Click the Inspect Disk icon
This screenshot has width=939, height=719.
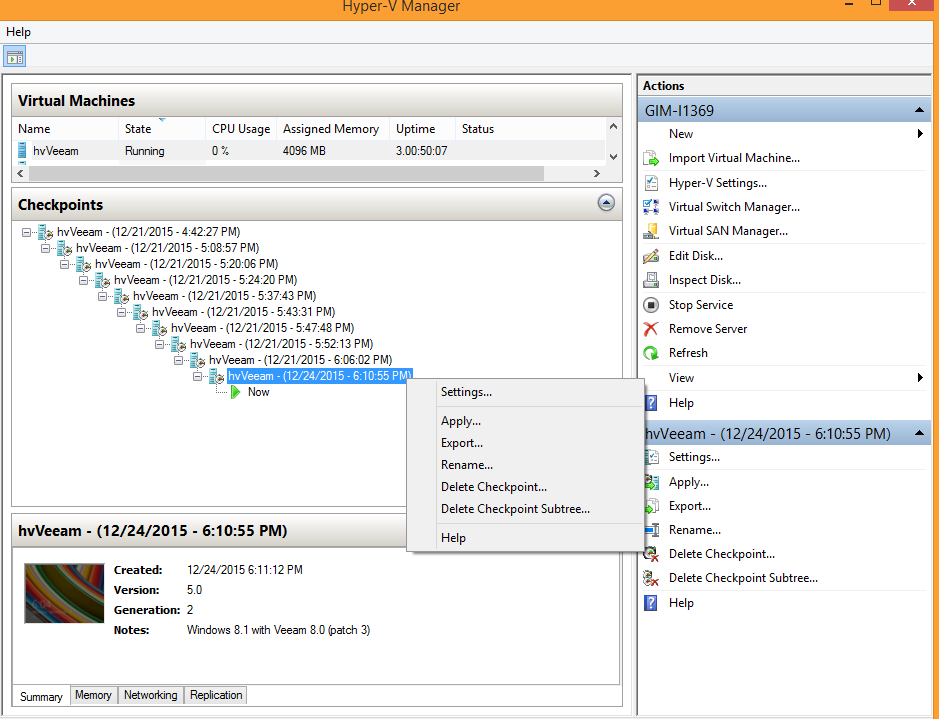[651, 280]
